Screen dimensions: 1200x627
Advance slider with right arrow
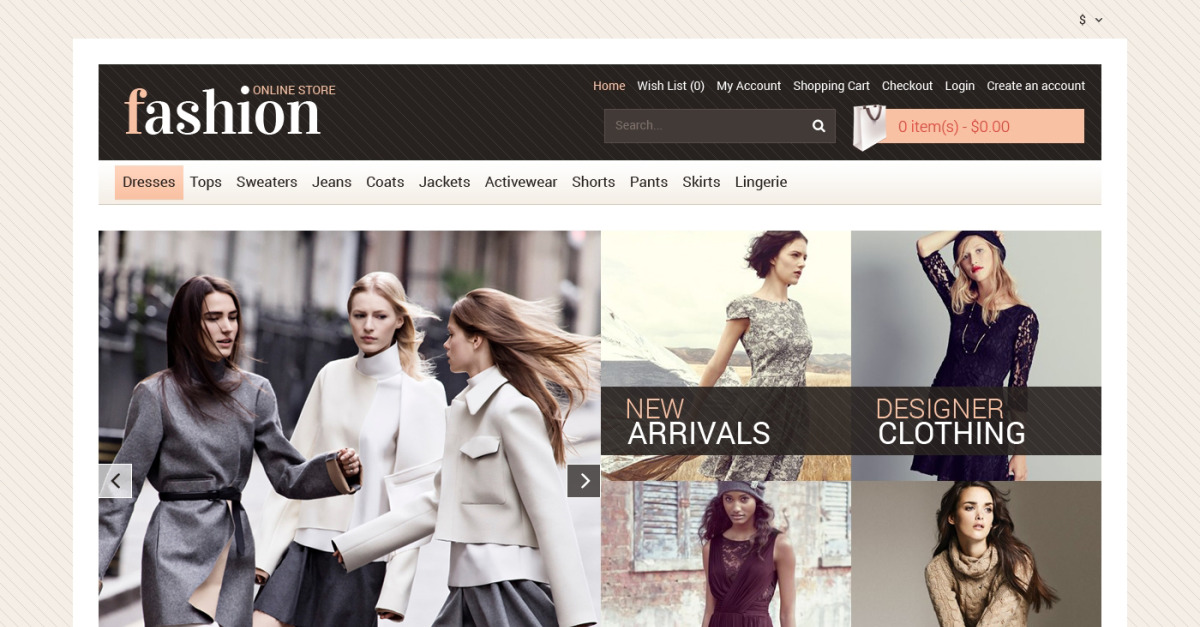click(x=584, y=481)
